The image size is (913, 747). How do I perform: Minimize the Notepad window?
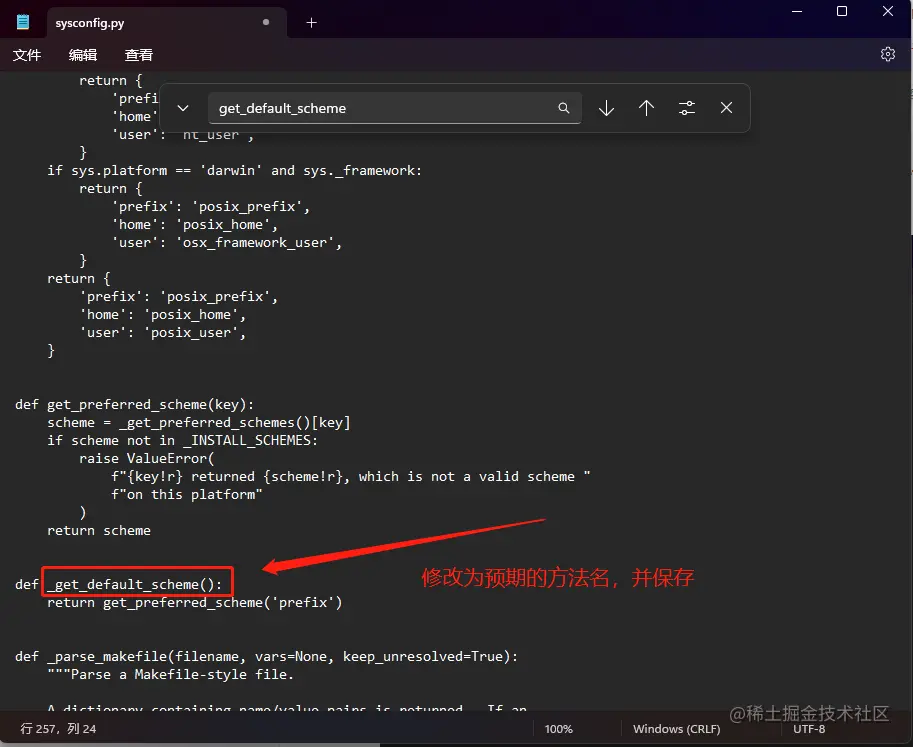tap(797, 11)
